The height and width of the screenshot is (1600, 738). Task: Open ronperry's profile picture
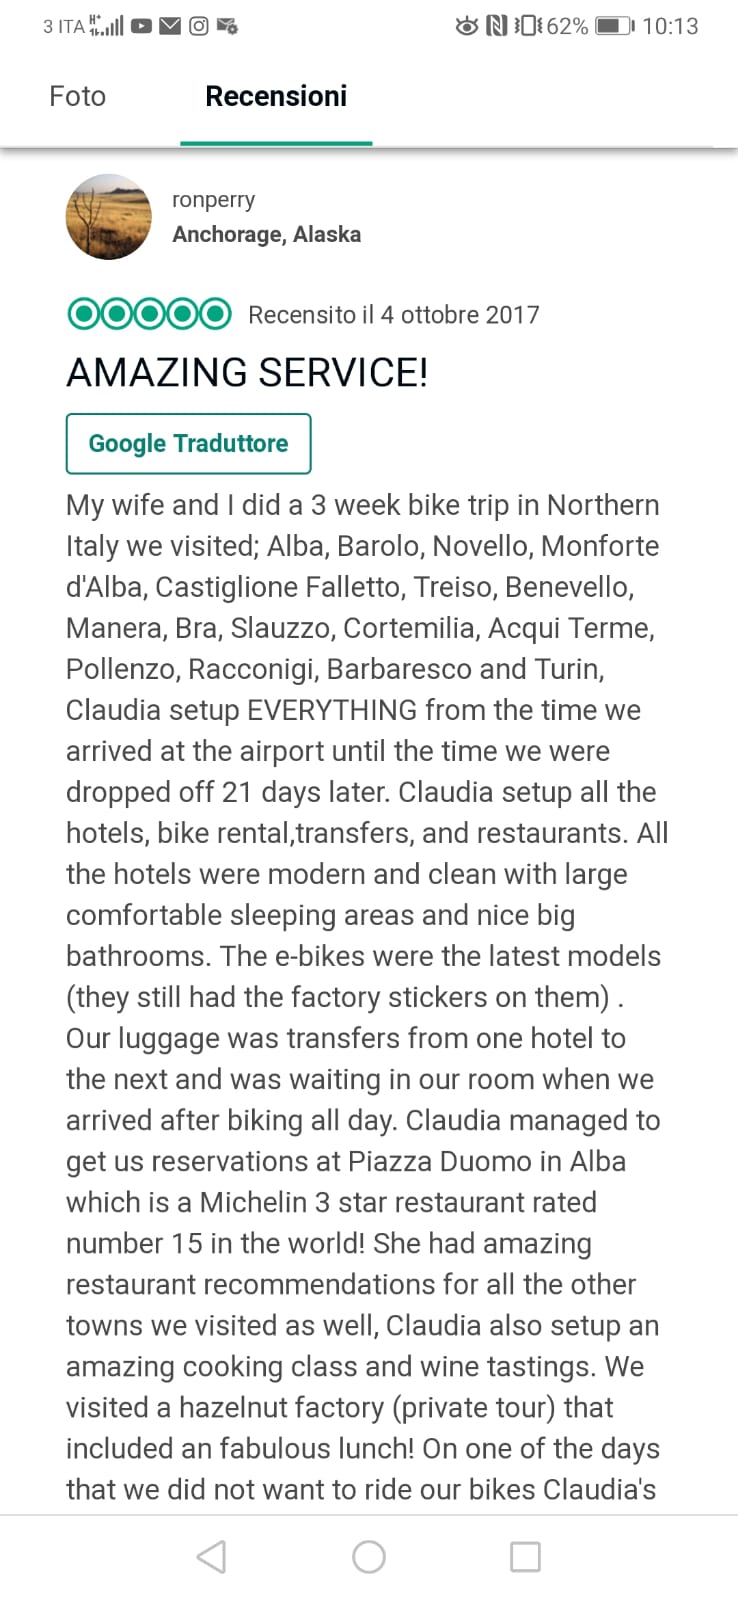click(109, 217)
